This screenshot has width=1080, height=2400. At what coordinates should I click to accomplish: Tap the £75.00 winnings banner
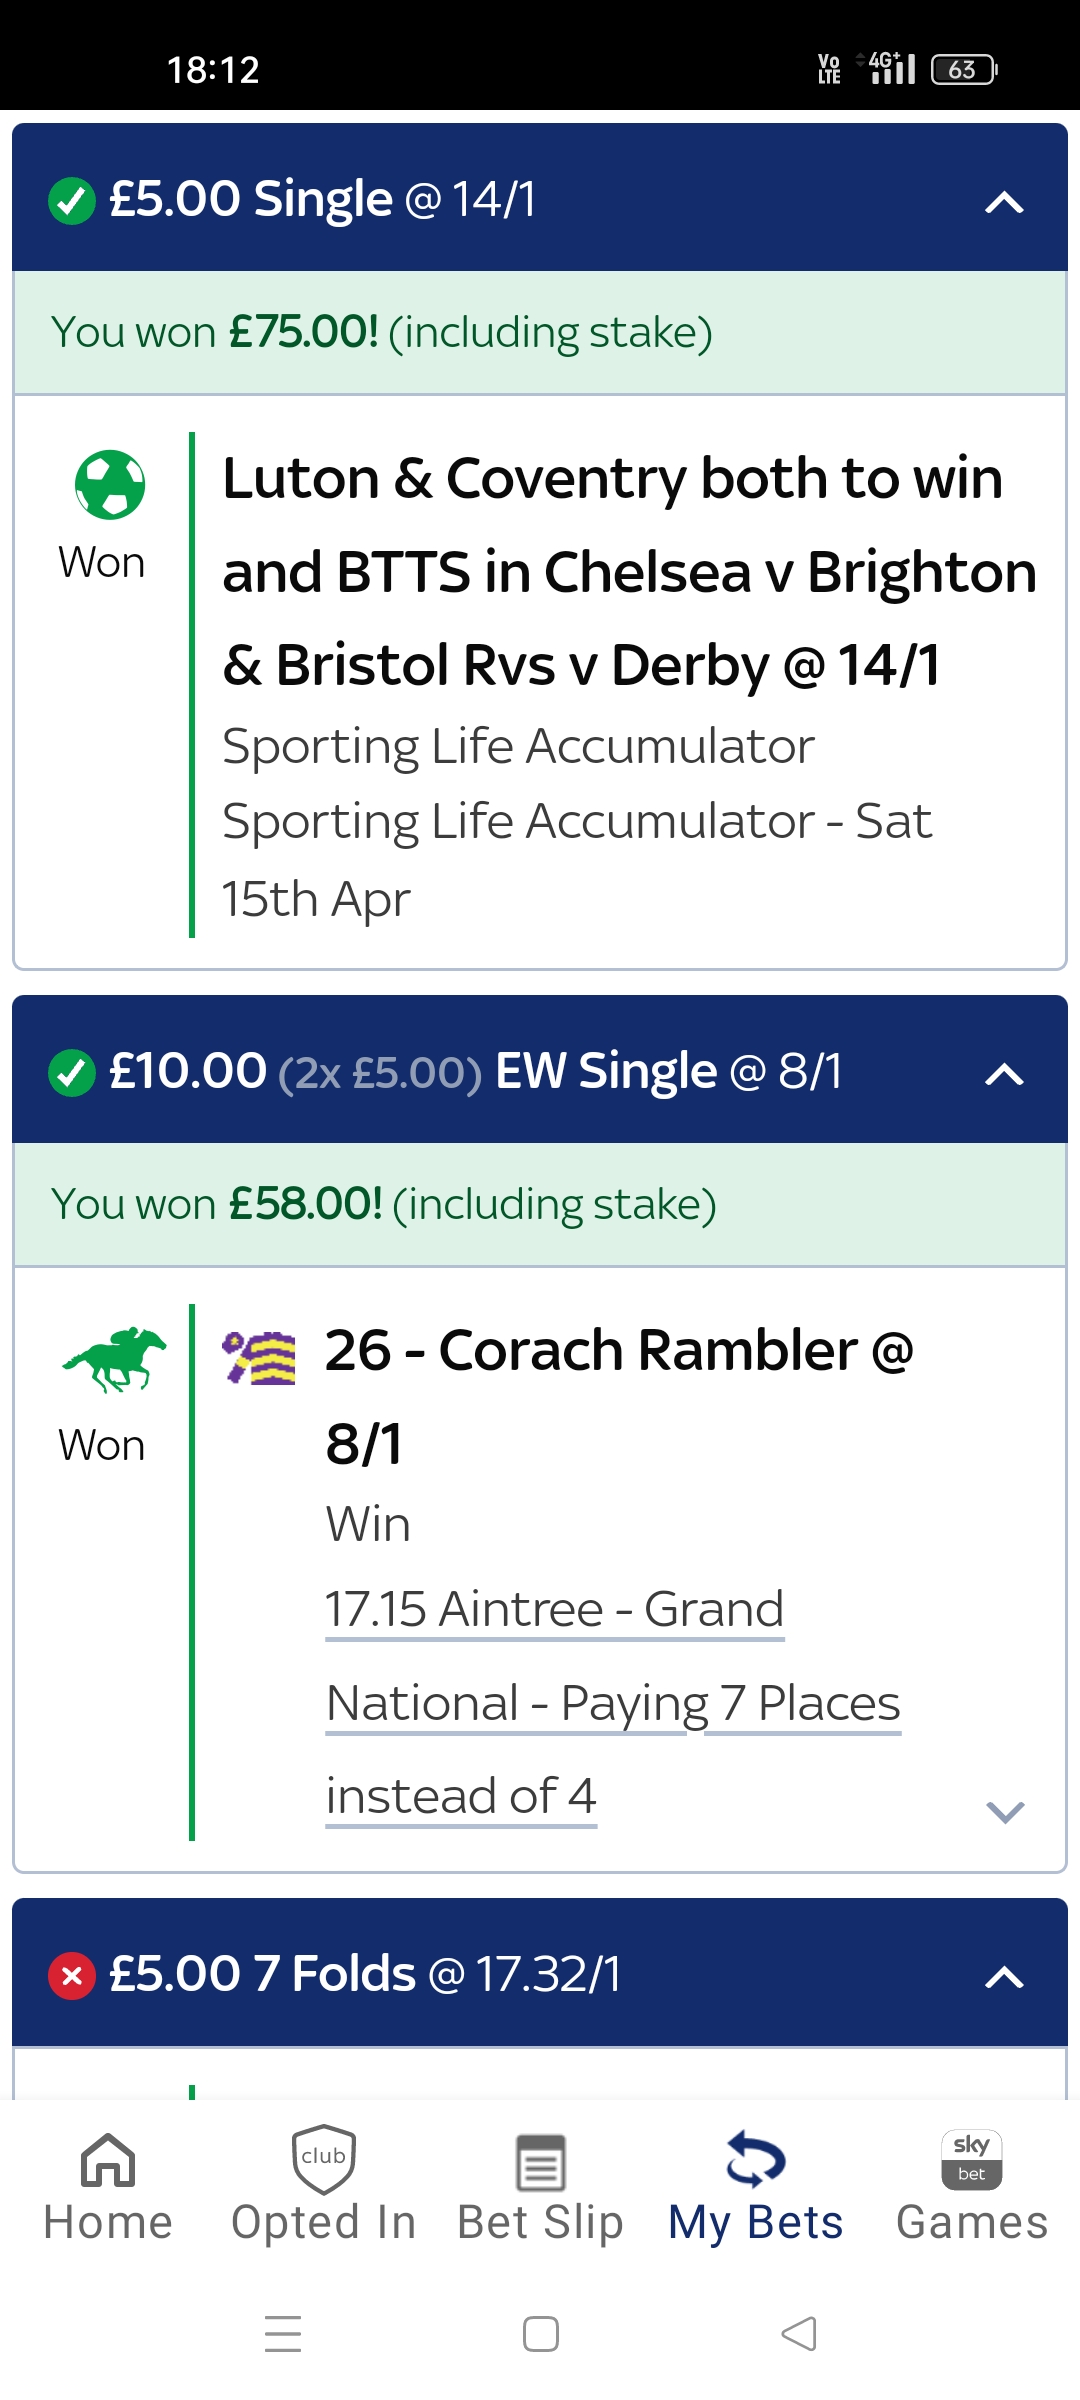[x=540, y=332]
